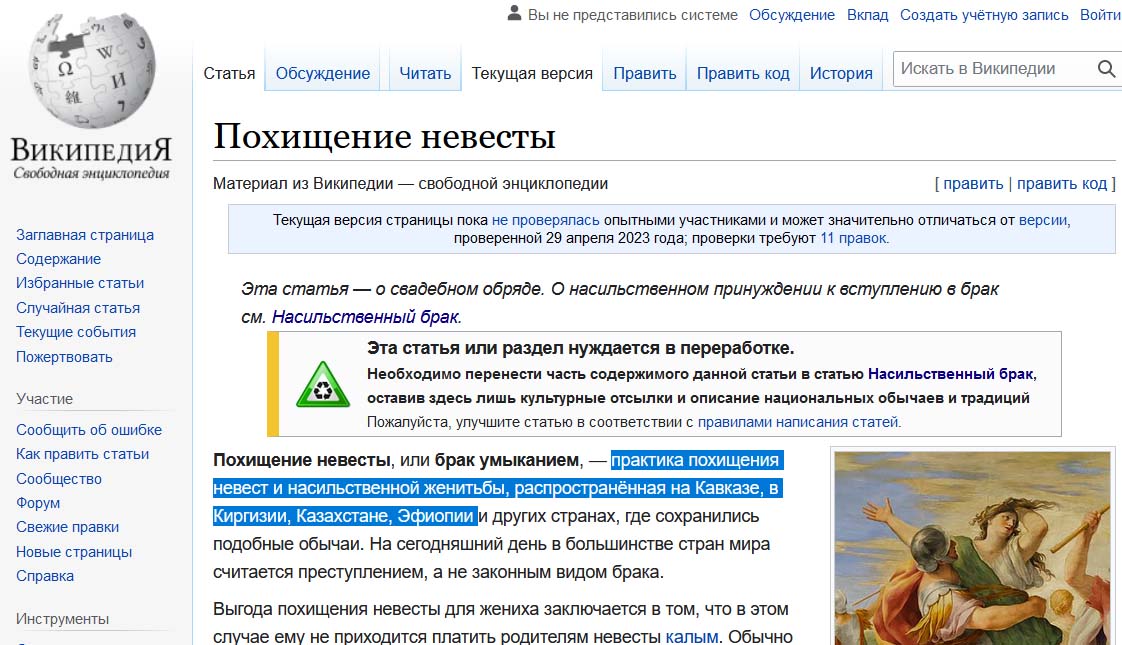Click 'Сообщить об ошибке' link
Viewport: 1122px width, 645px height.
coord(89,430)
